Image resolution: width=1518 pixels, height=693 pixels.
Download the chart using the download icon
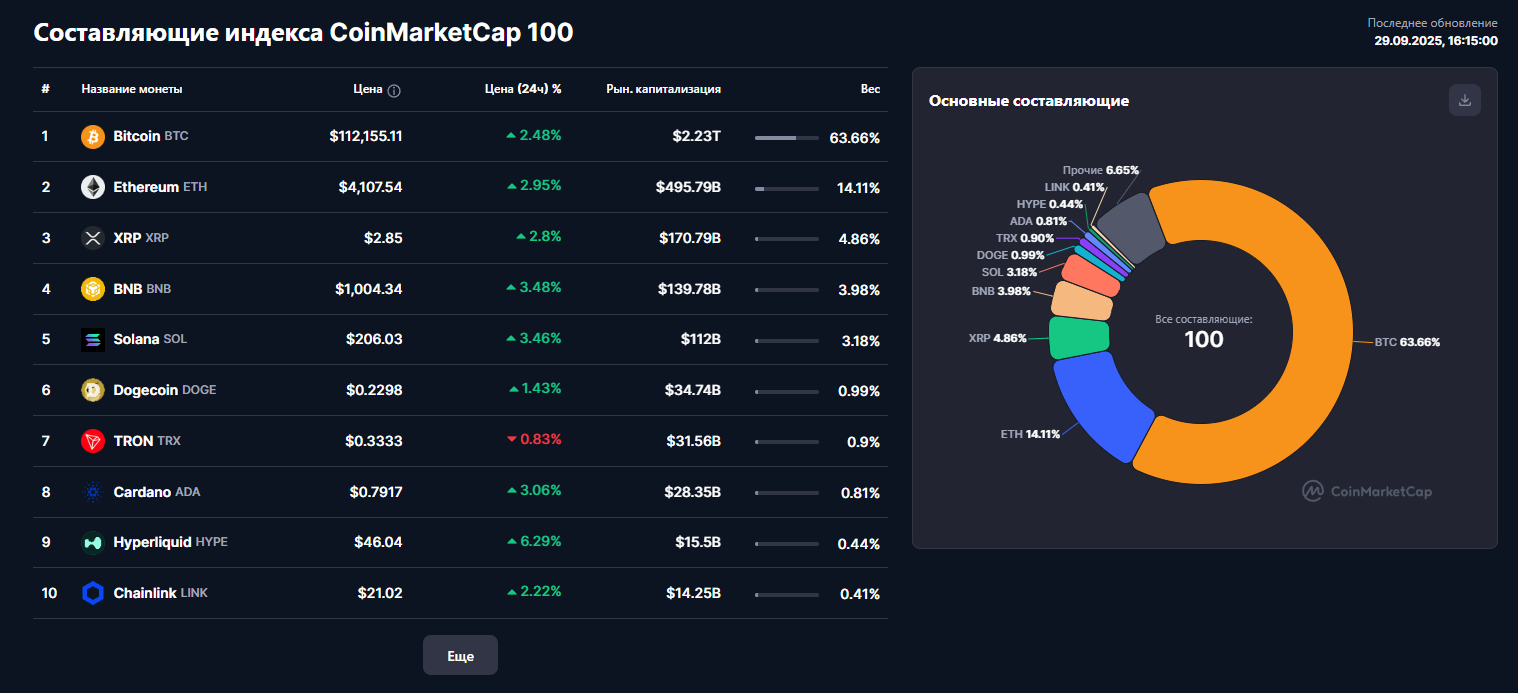[x=1464, y=100]
